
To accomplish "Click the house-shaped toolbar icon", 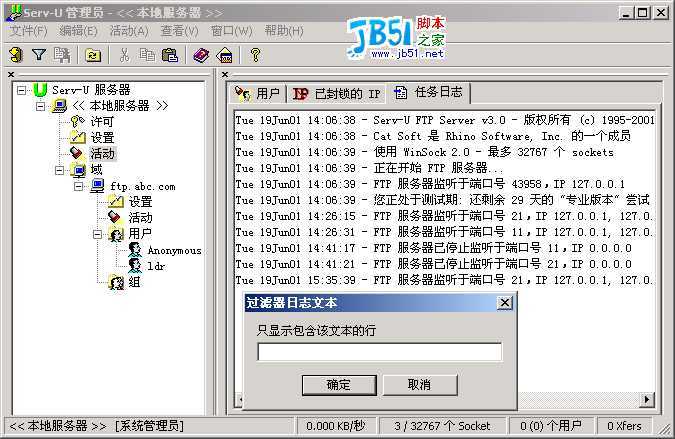I will tap(225, 55).
